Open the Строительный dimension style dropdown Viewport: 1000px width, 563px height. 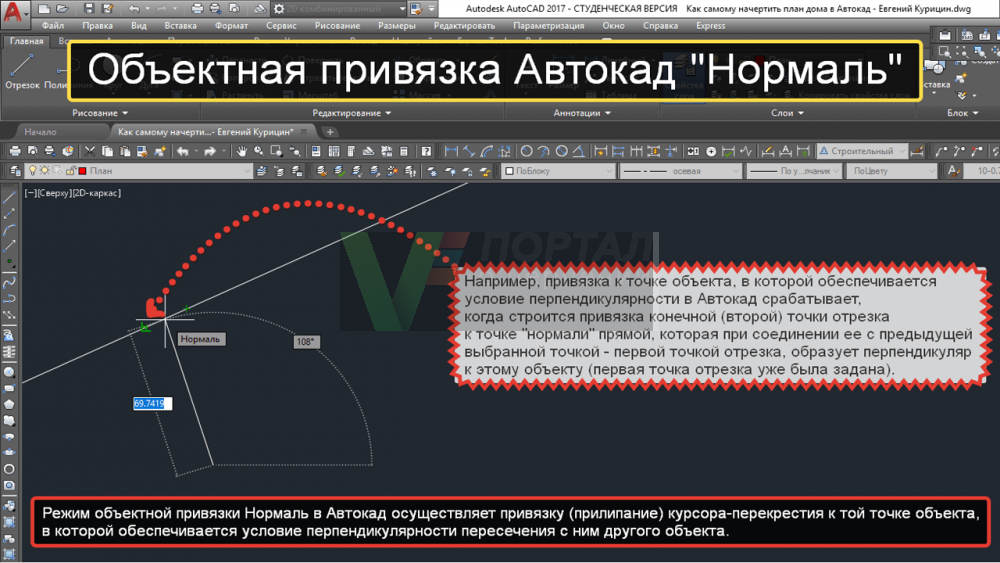tap(862, 151)
